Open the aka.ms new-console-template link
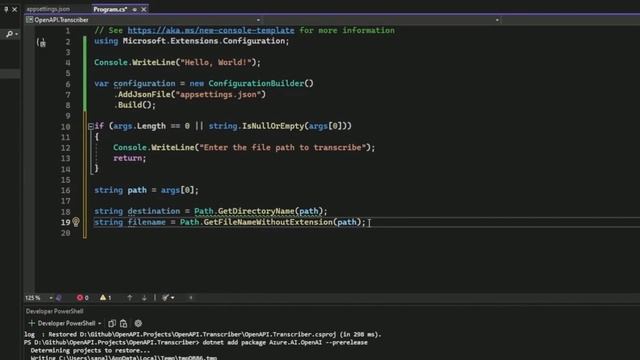The height and width of the screenshot is (360, 640). pyautogui.click(x=211, y=30)
